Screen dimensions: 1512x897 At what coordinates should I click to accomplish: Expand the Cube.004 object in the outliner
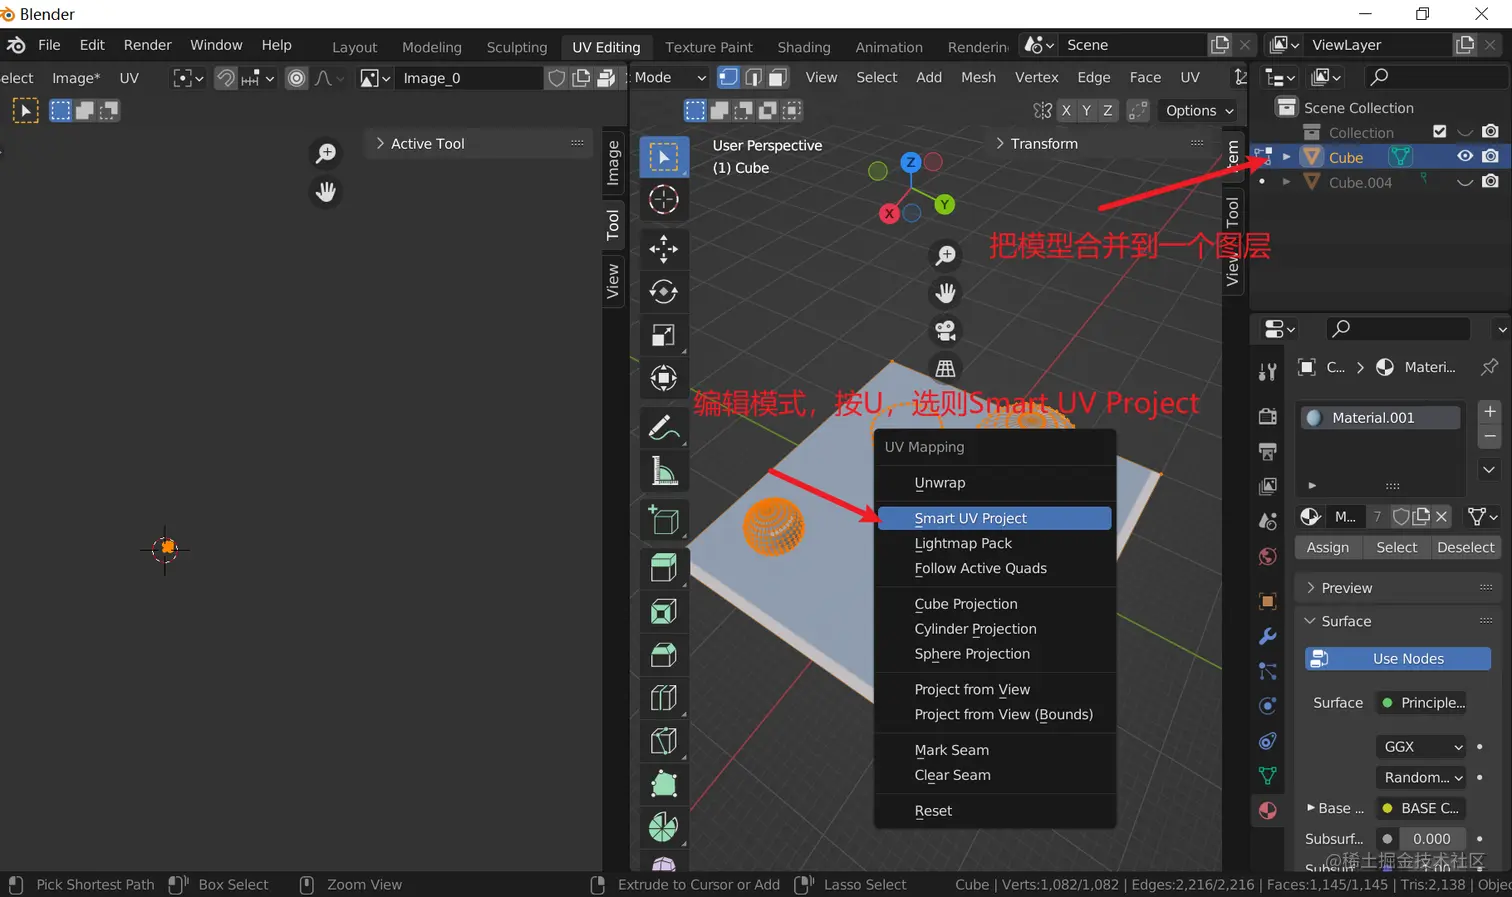(x=1286, y=182)
